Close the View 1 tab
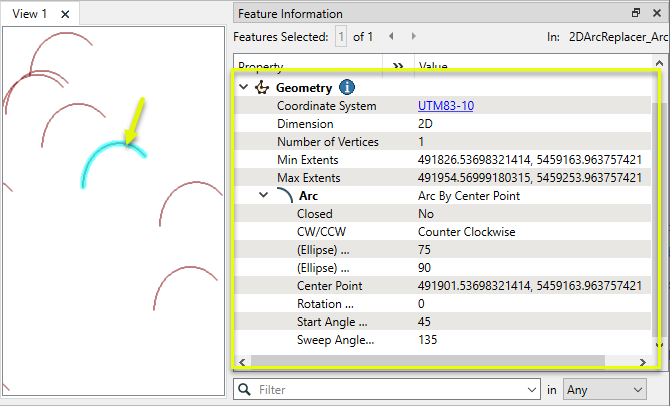This screenshot has height=406, width=670. (65, 14)
